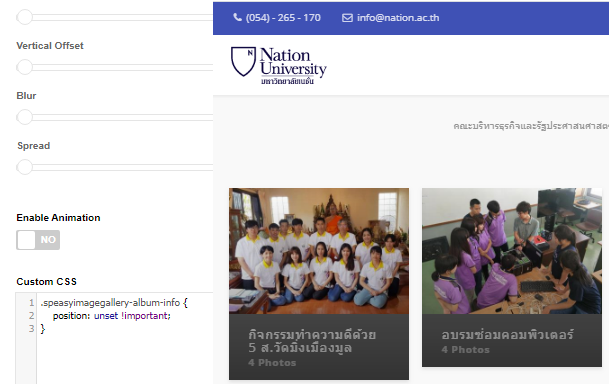Click the กิจกรรมทำความดีด้วย 5 ส. album title
Viewport: 609px width, 384px height.
312,341
